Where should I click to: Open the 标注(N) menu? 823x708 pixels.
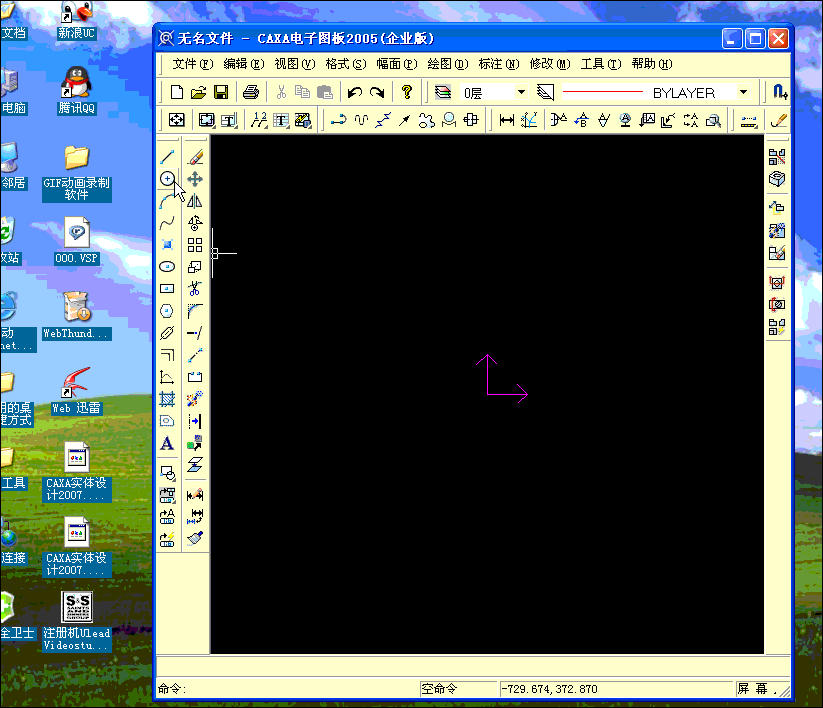click(x=499, y=64)
